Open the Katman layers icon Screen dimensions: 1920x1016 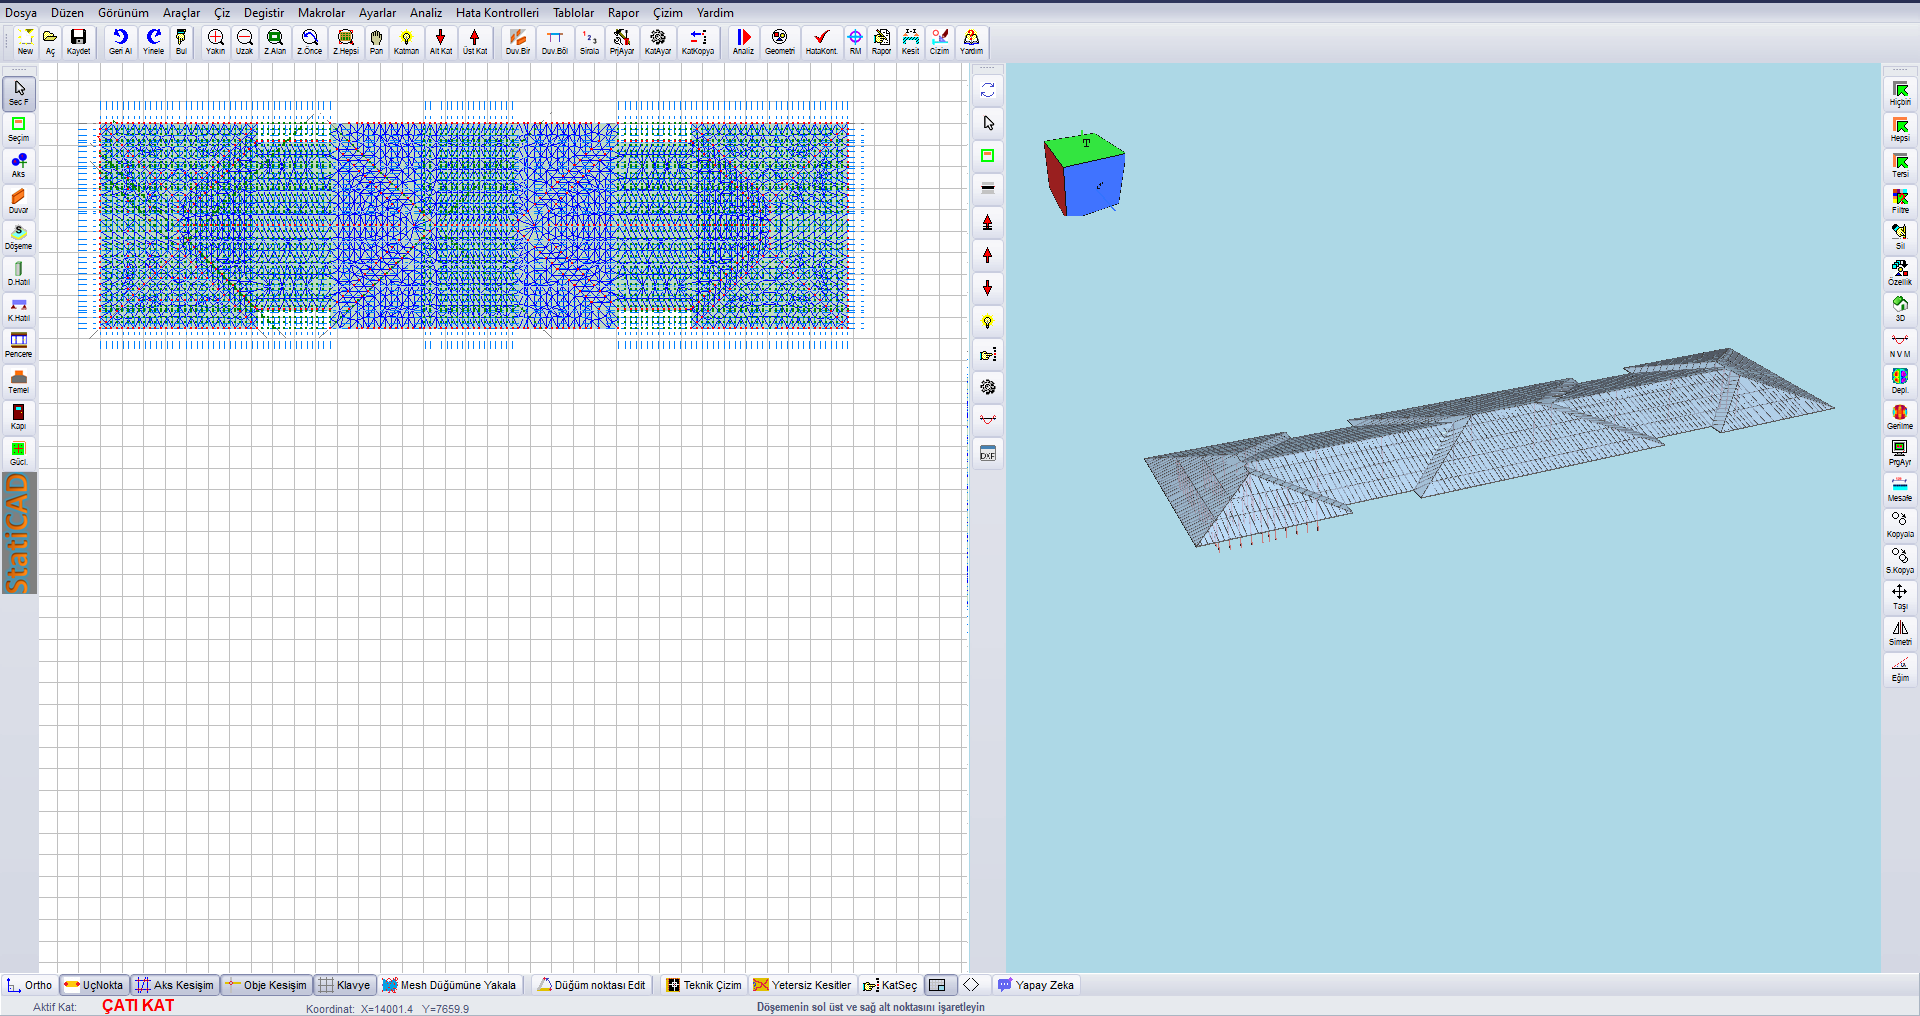(406, 42)
